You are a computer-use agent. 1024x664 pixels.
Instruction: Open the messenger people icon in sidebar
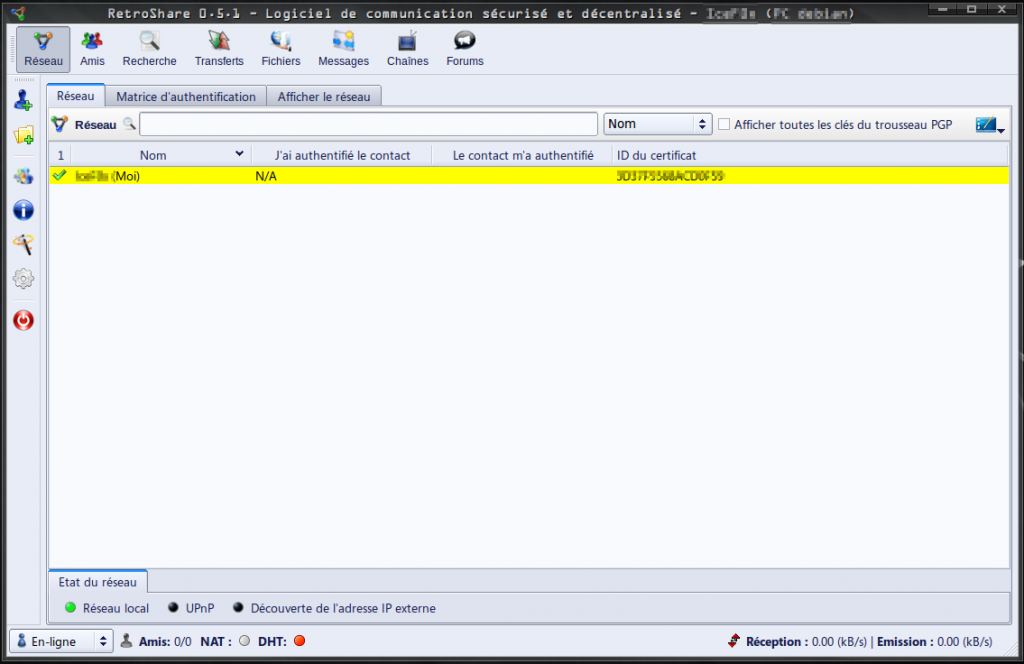coord(24,176)
